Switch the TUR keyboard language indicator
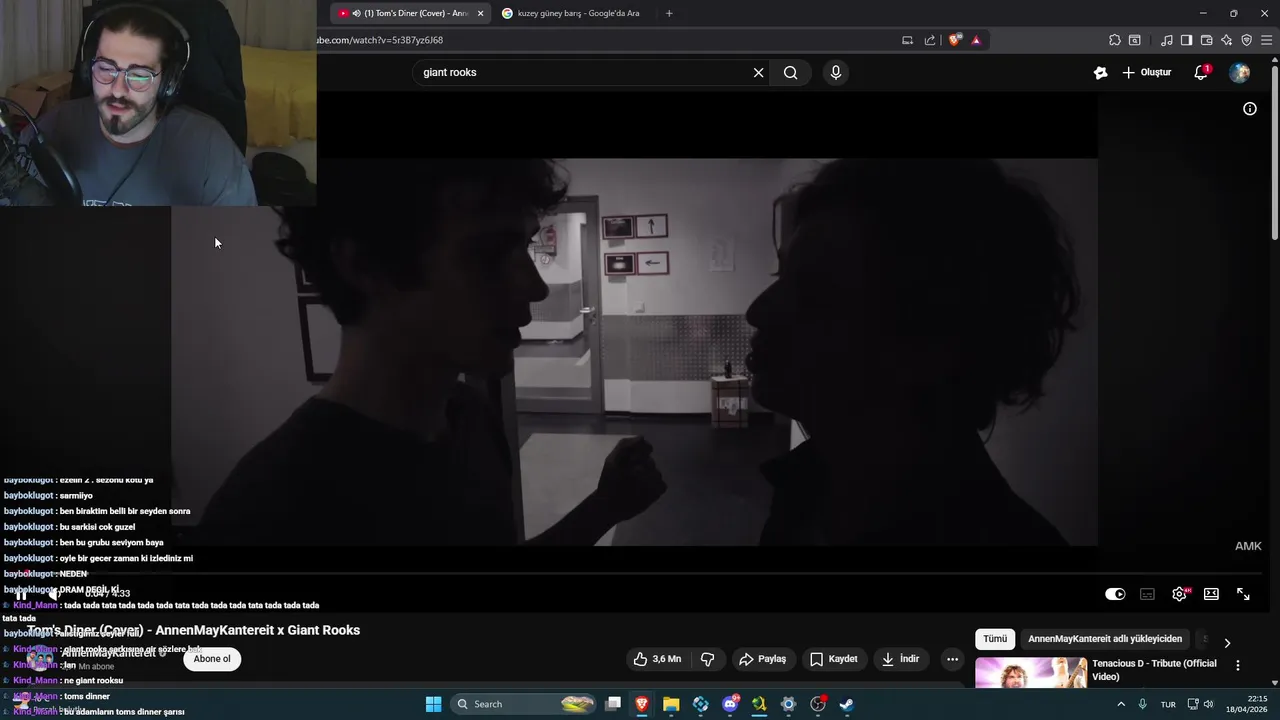 tap(1168, 704)
